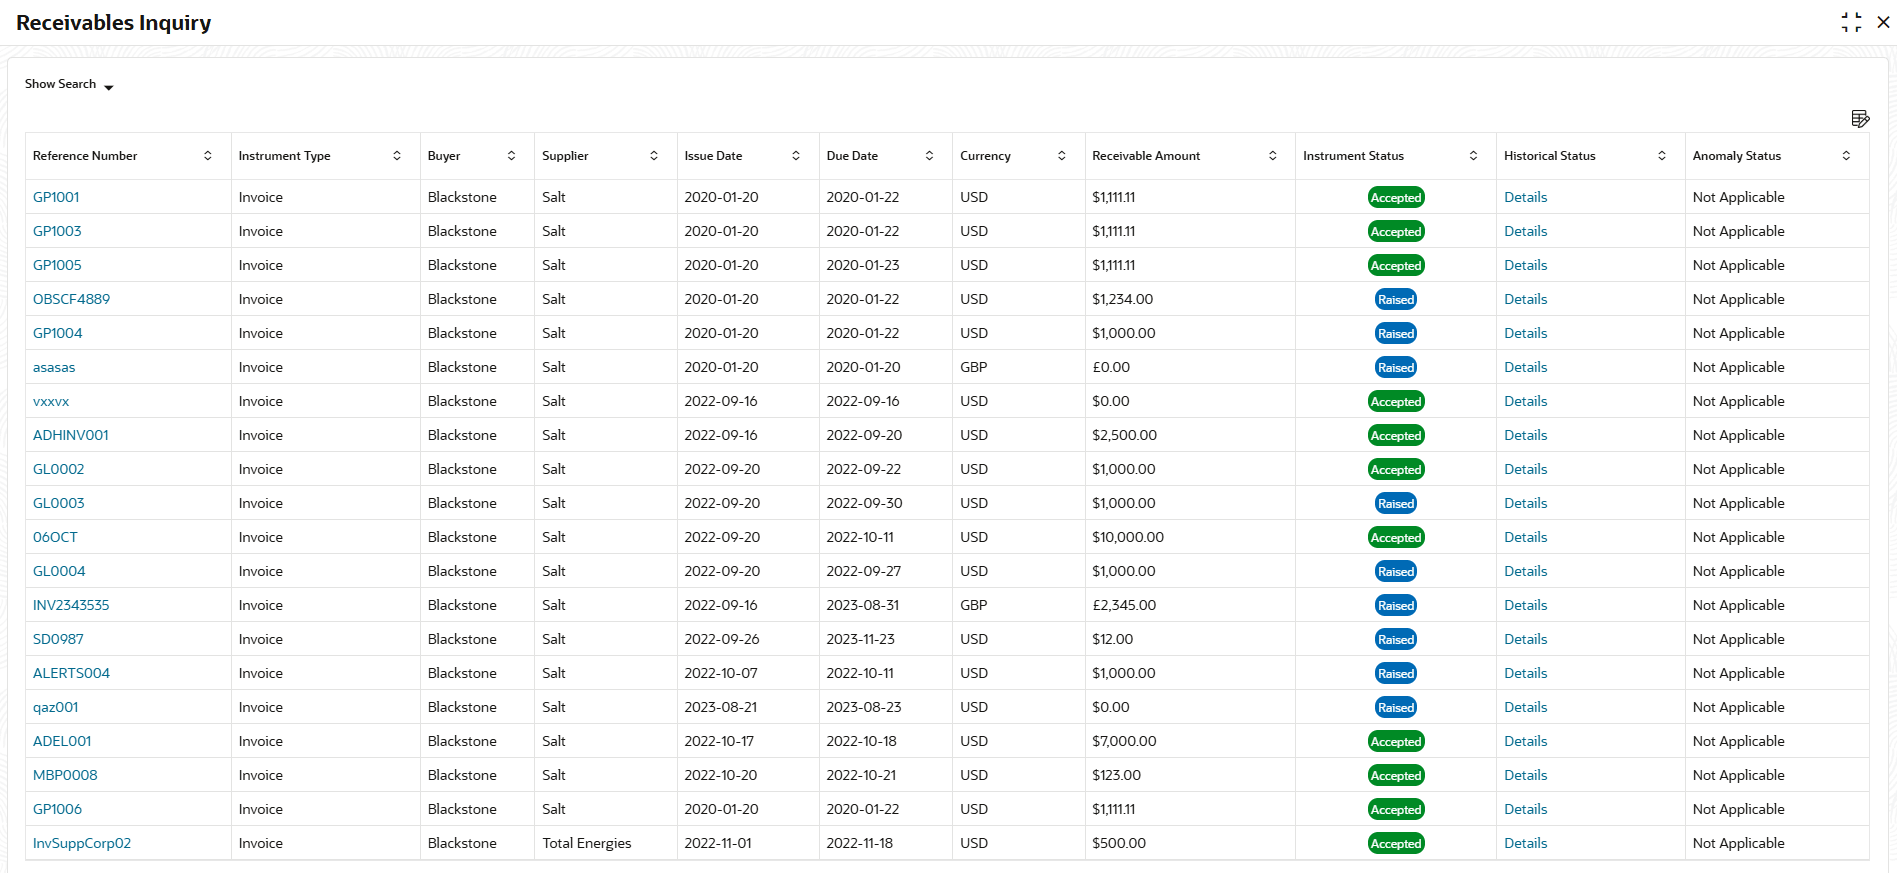Click the table edit/export icon above grid
Screen dimensions: 1897x873
[1860, 119]
